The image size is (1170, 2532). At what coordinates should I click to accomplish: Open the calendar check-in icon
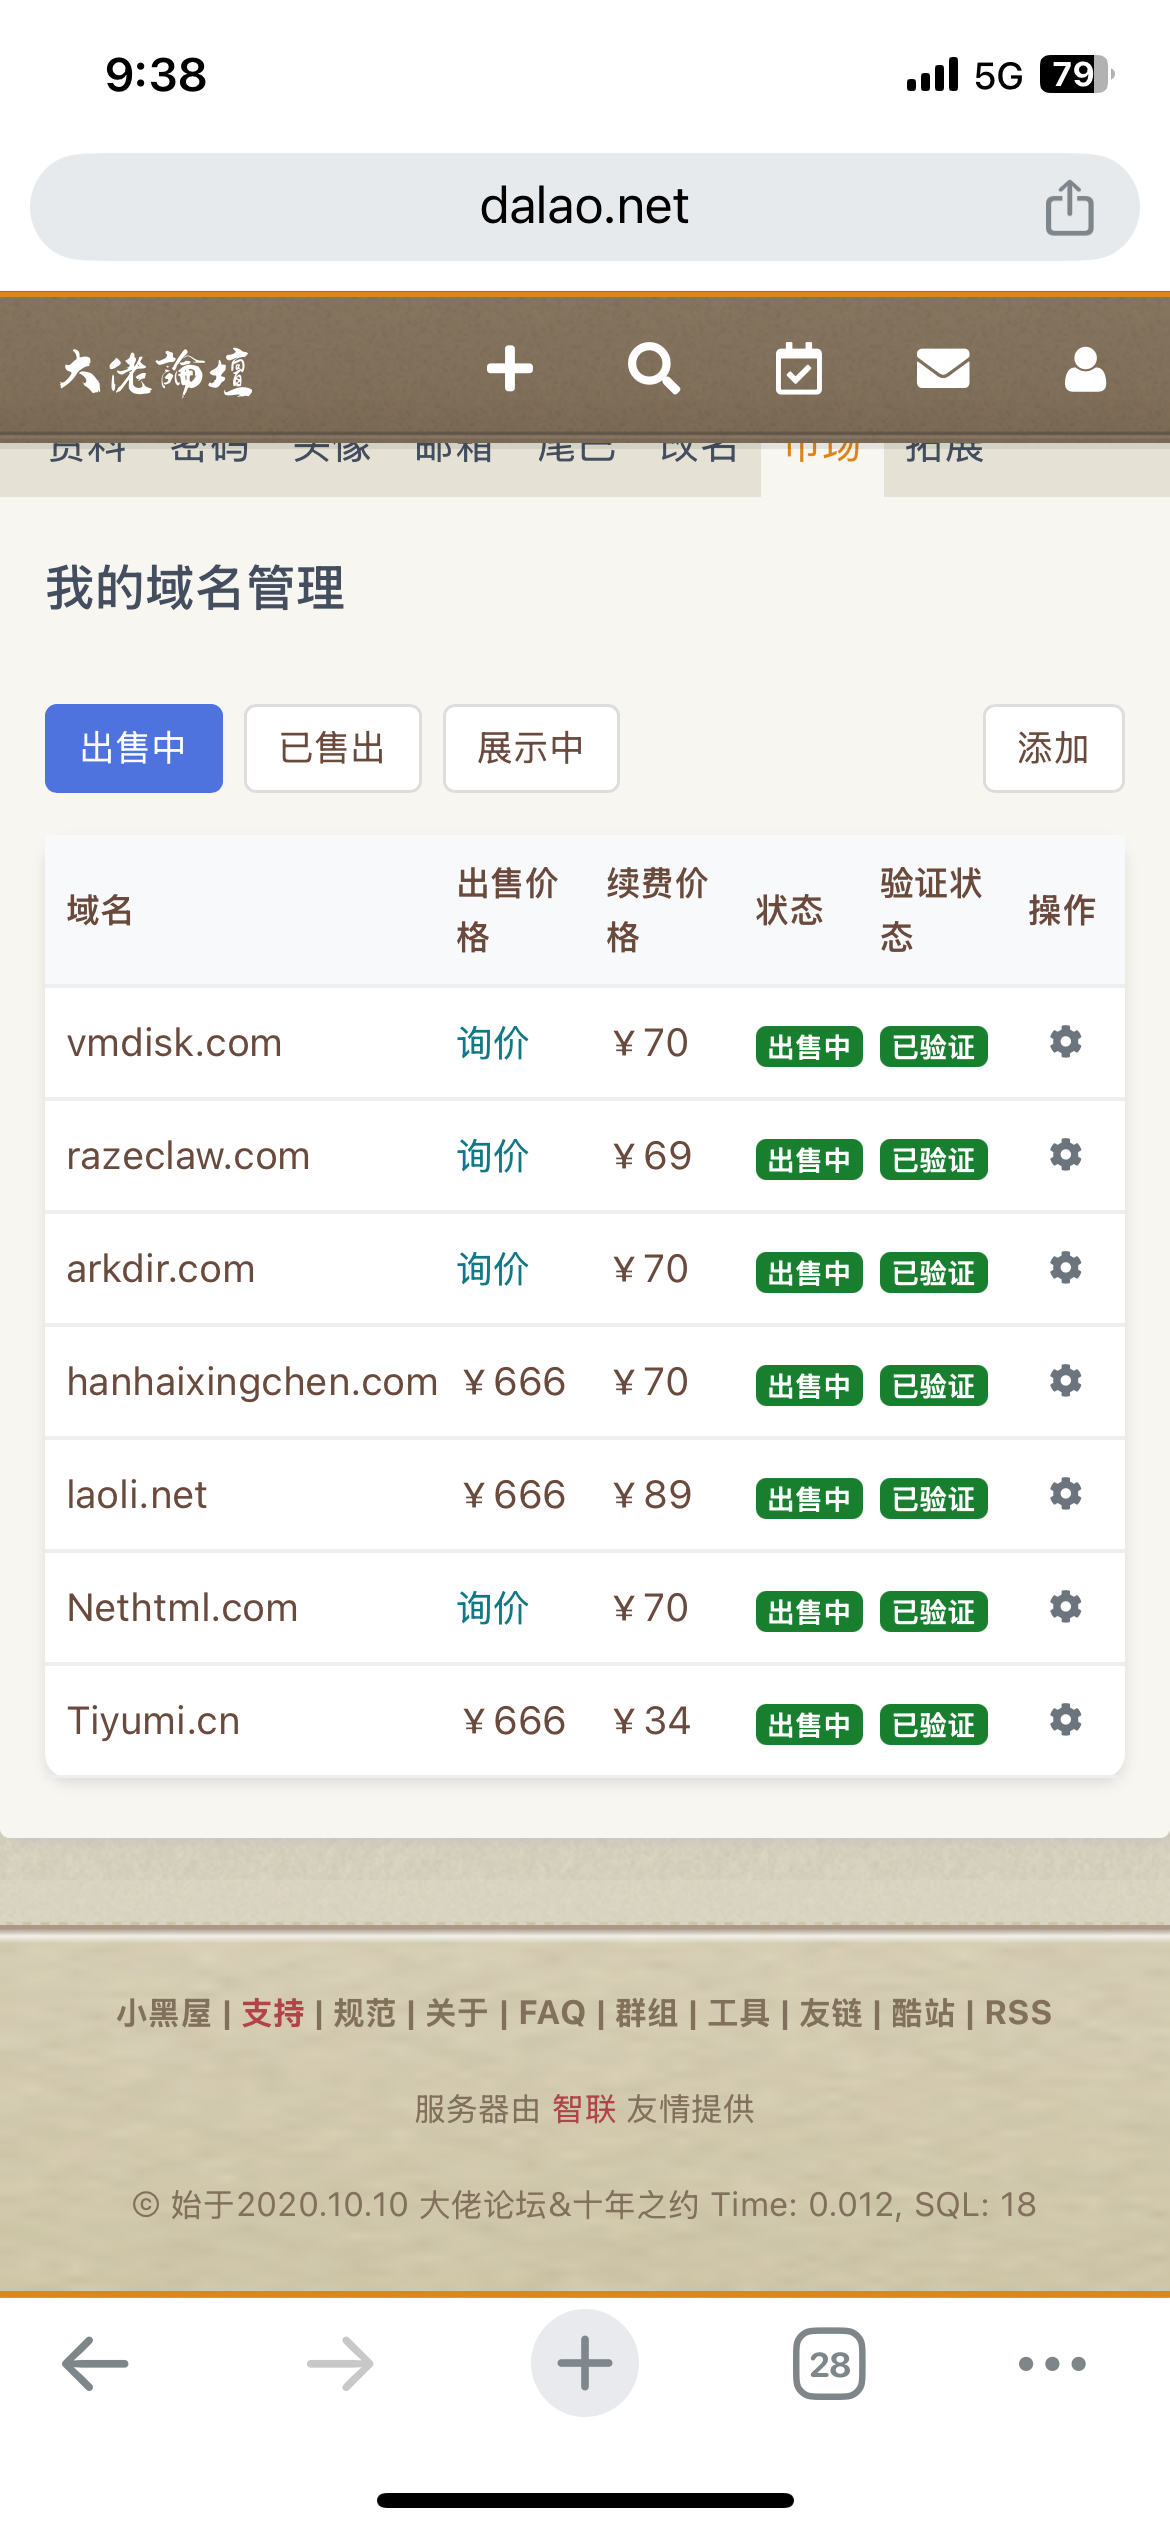pos(799,369)
